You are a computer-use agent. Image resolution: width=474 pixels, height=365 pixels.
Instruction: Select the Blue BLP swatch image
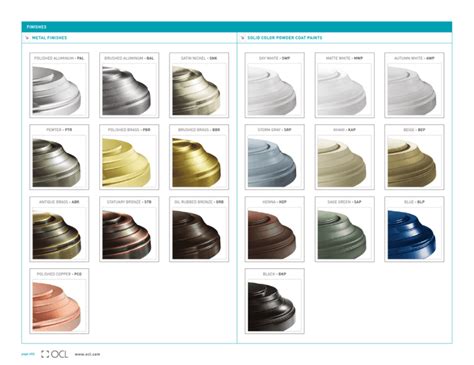[x=412, y=235]
